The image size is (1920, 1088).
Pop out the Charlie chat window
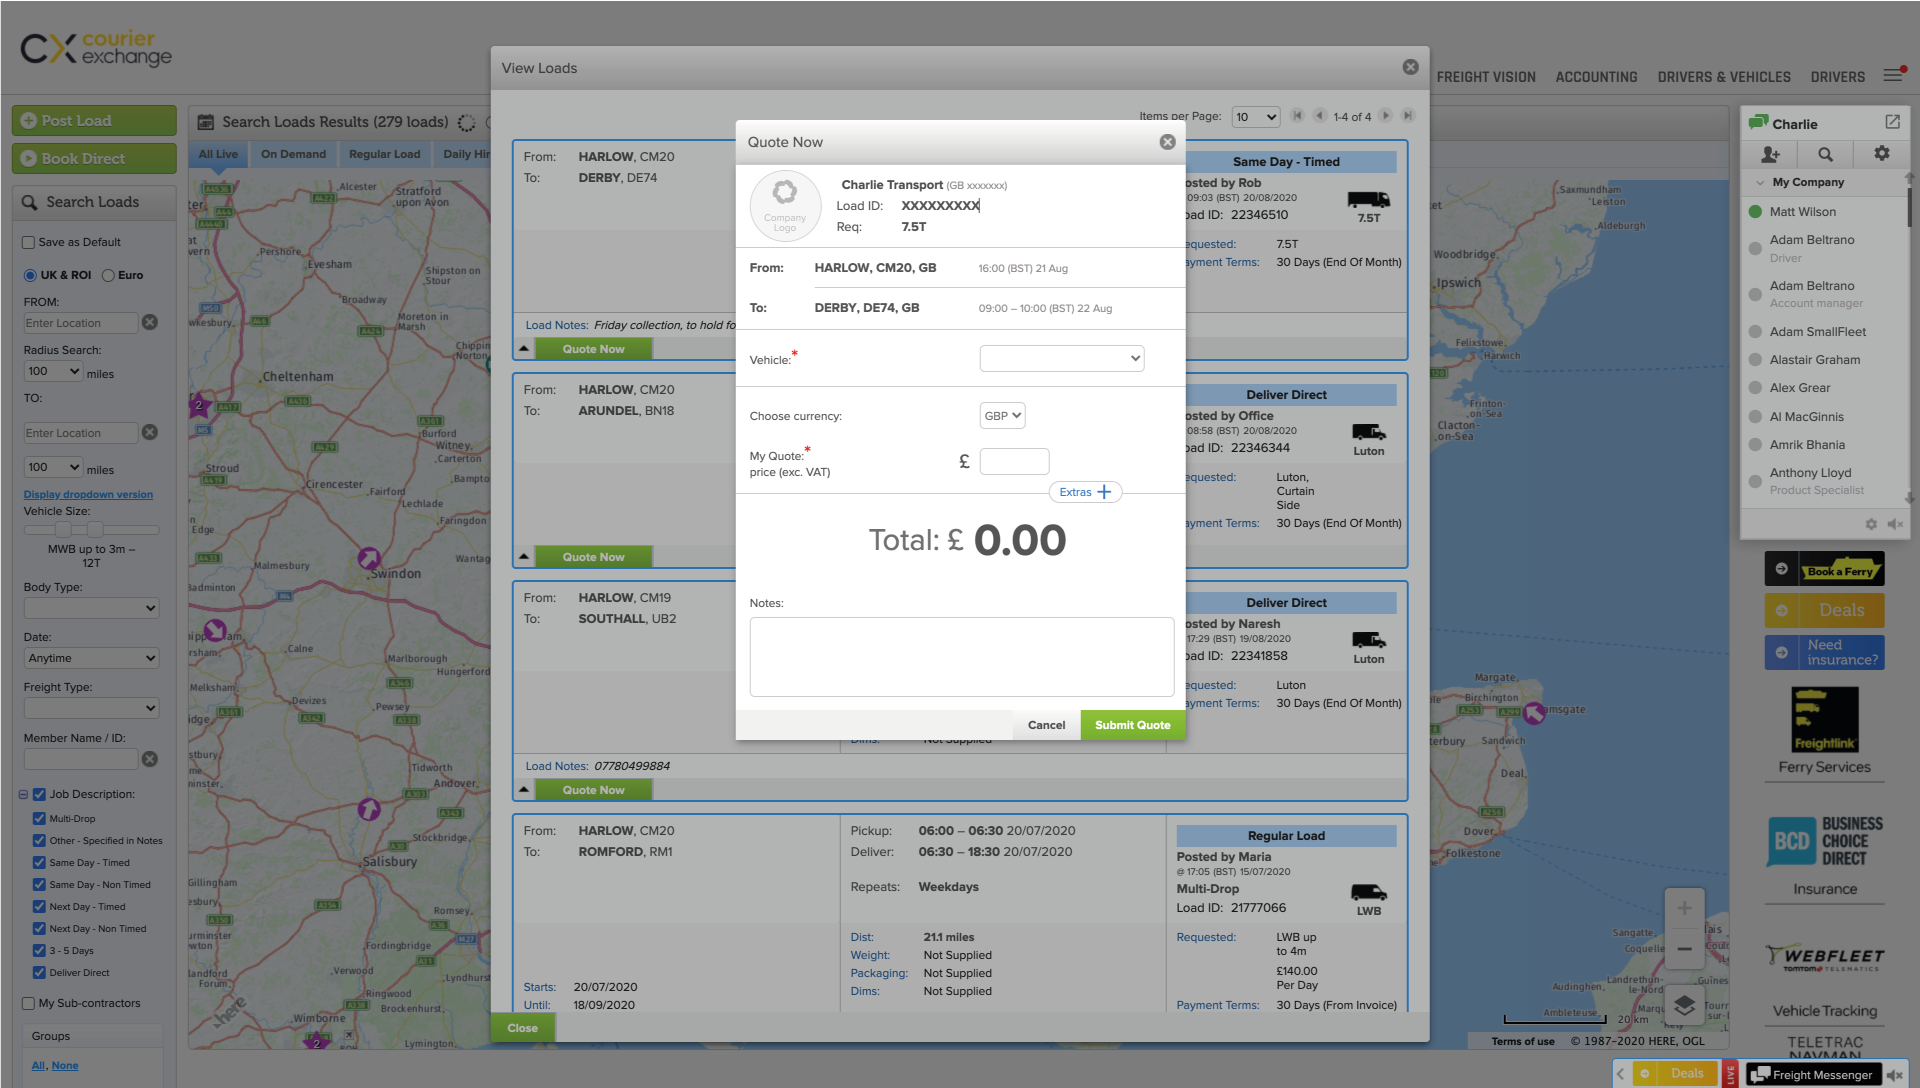1892,122
